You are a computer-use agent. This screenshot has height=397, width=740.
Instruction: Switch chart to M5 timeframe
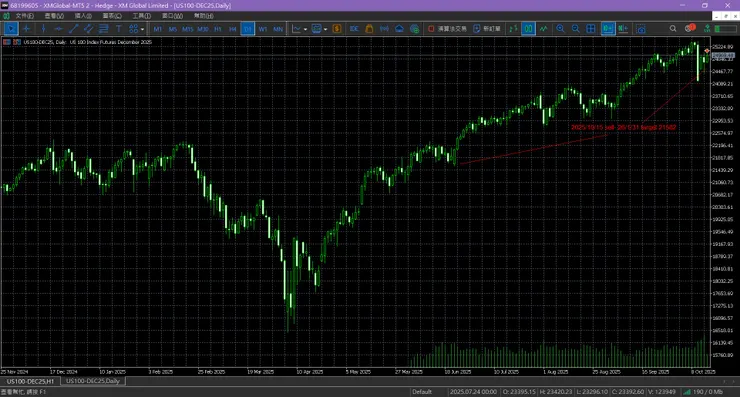[x=173, y=29]
